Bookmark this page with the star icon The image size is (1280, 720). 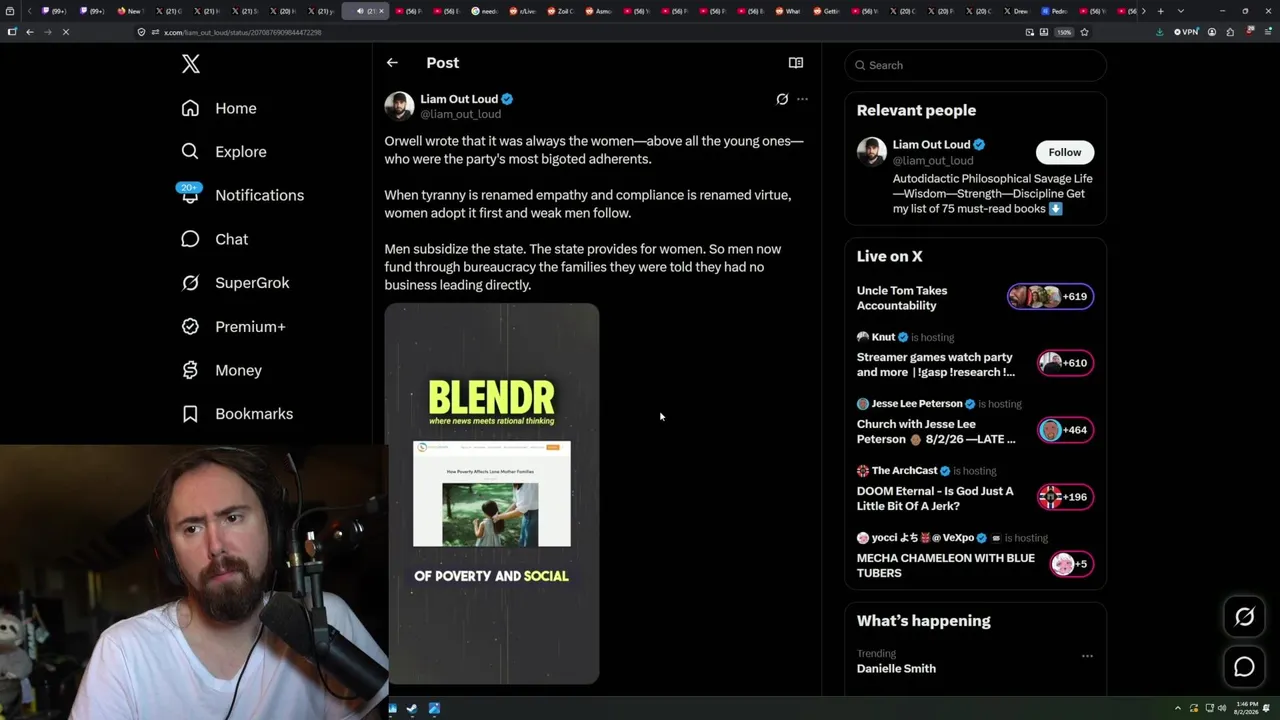coord(1084,32)
